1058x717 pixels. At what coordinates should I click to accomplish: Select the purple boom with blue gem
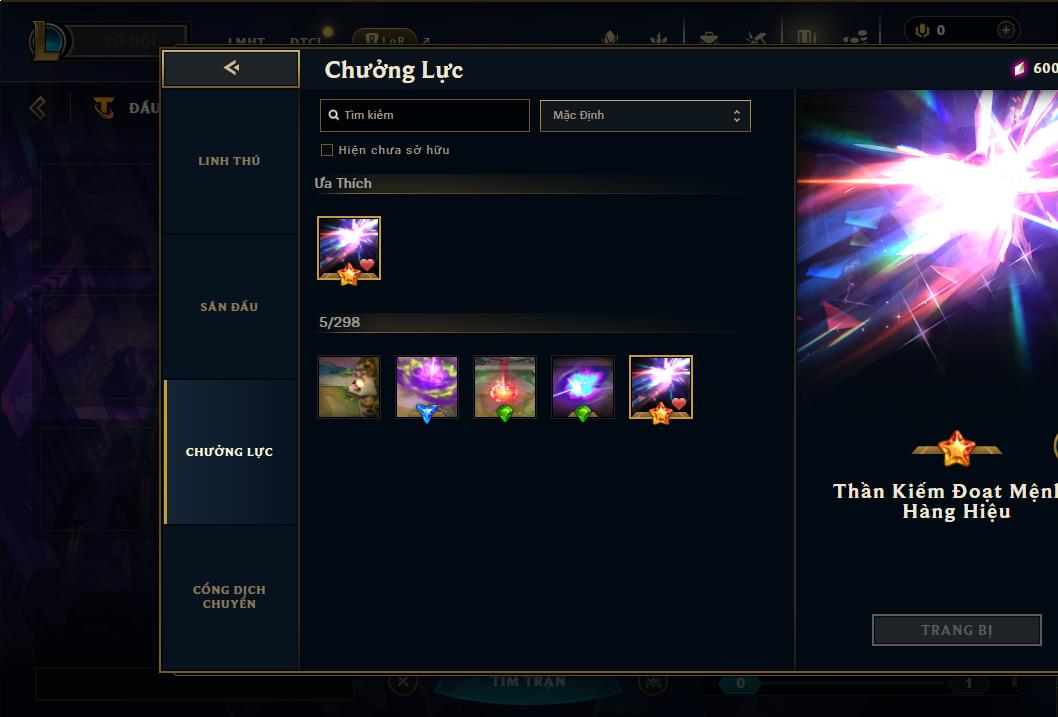(427, 387)
